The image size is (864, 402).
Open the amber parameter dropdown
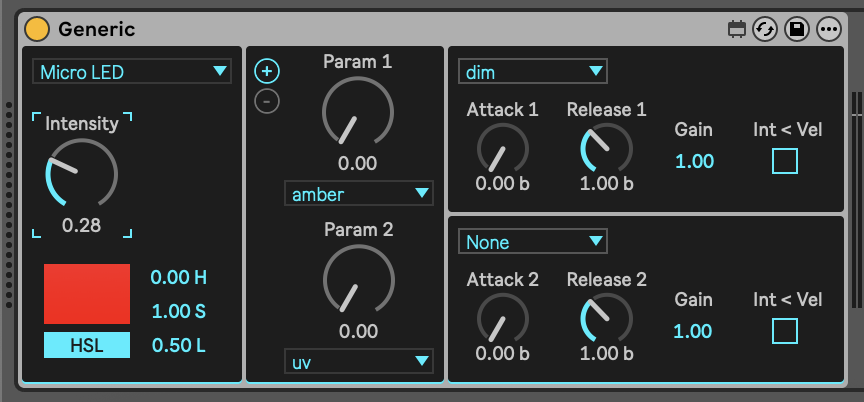point(358,193)
